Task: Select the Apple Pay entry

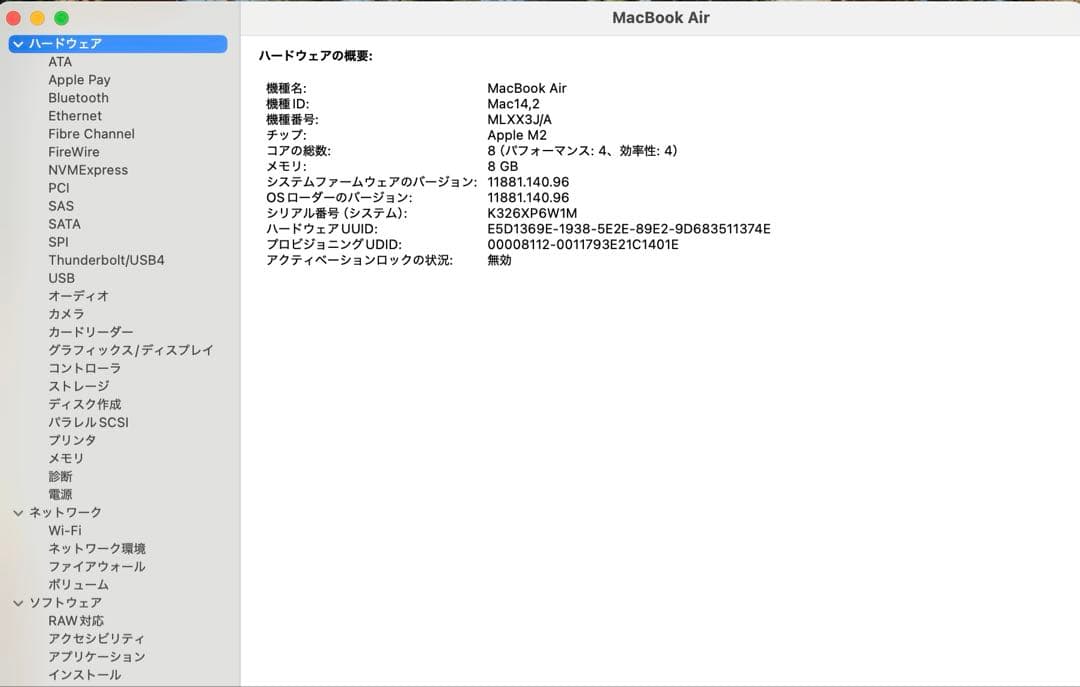Action: (79, 79)
